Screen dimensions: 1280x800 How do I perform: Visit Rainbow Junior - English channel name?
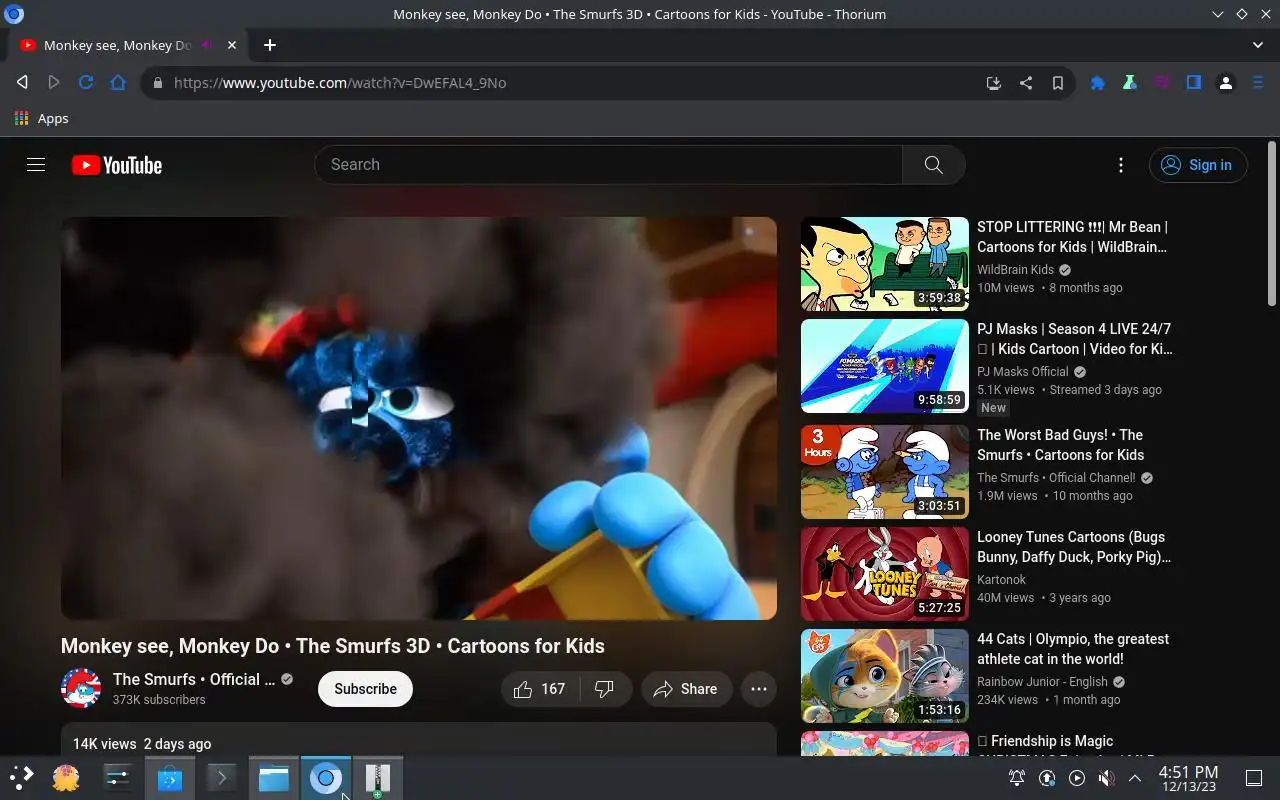[1042, 682]
